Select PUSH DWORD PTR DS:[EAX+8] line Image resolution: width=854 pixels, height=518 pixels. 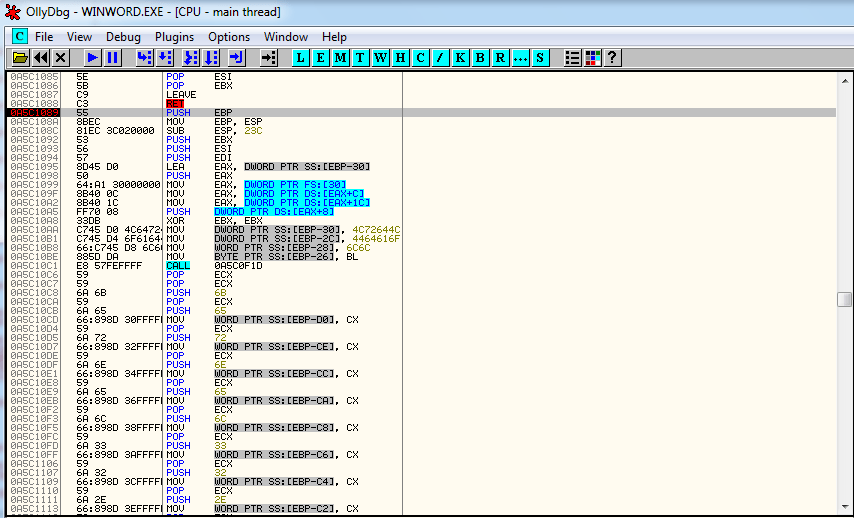pyautogui.click(x=423, y=212)
